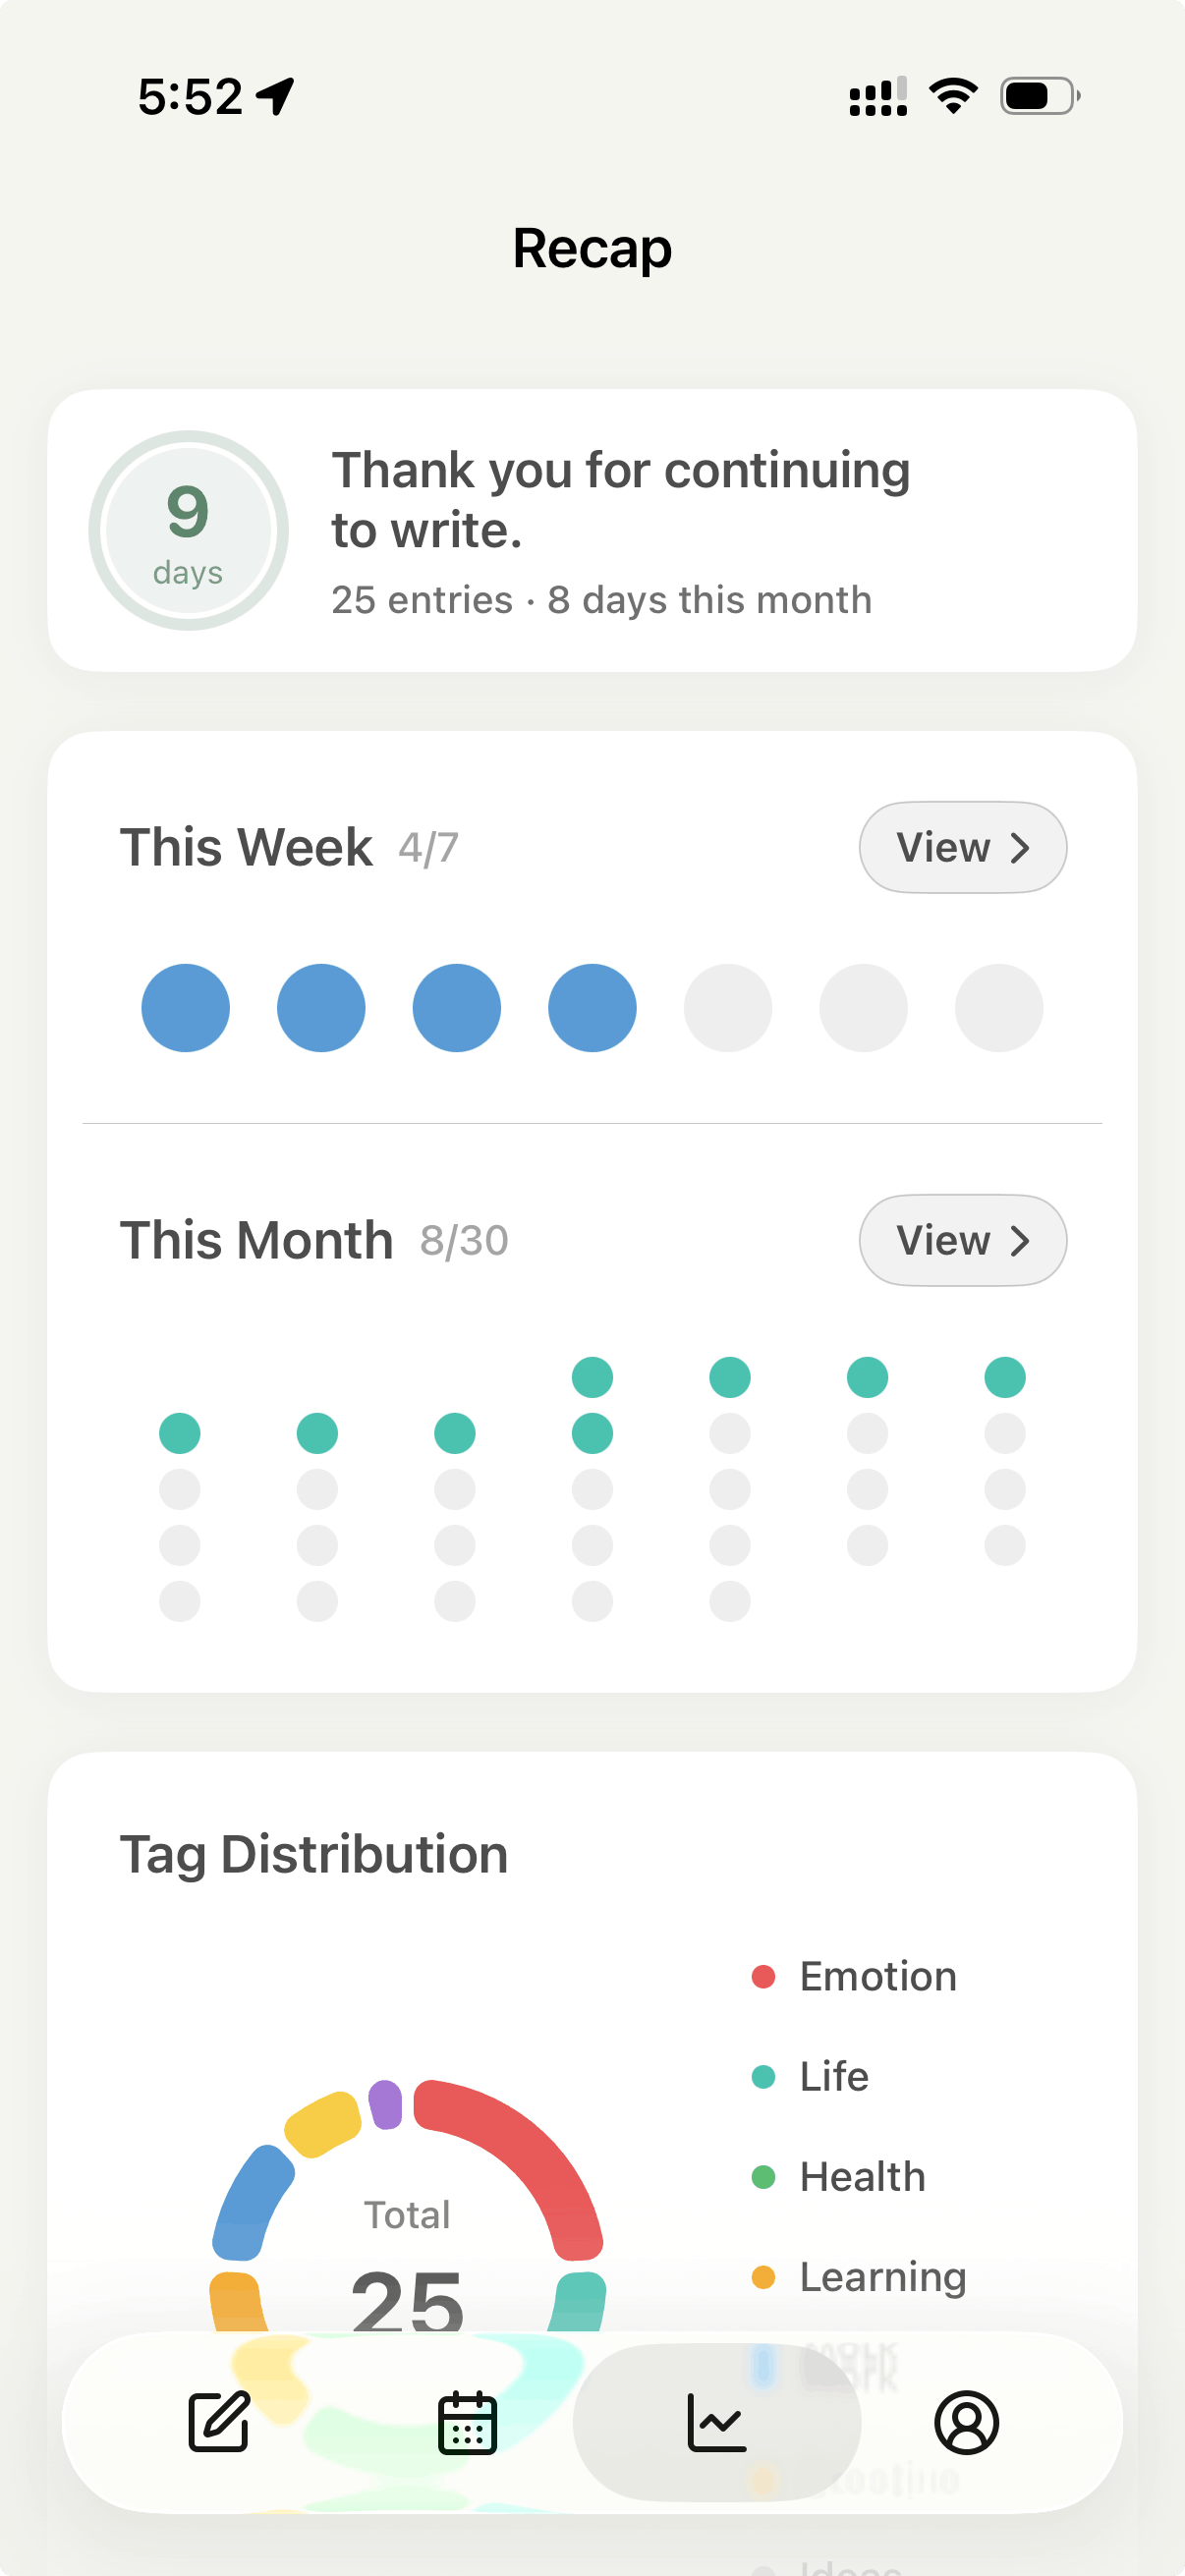The height and width of the screenshot is (2576, 1185).
Task: Click the View button for This Month
Action: (962, 1240)
